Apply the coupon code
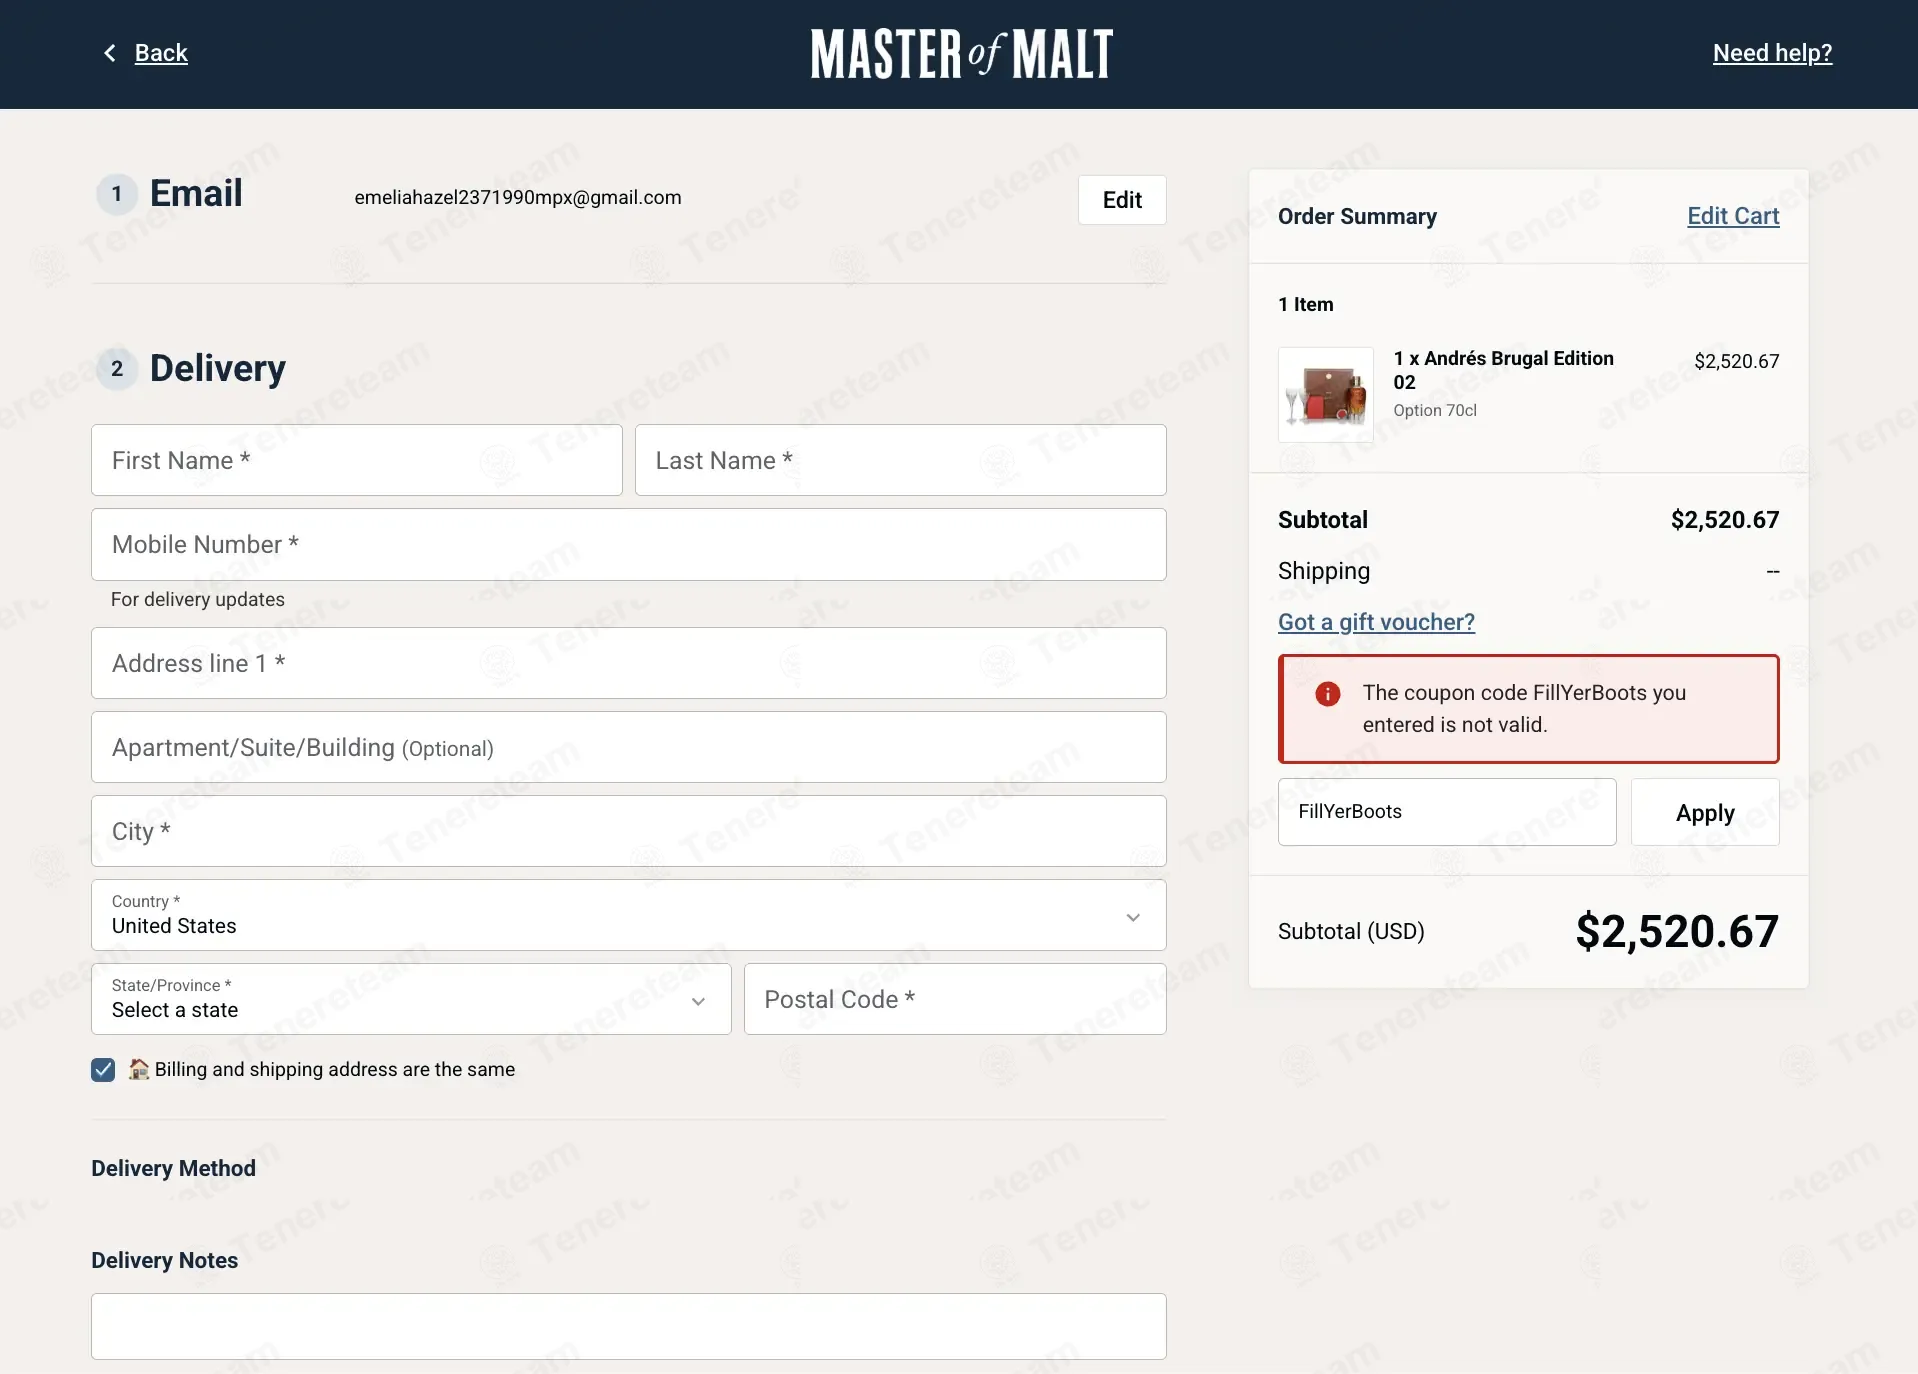This screenshot has height=1374, width=1918. click(1705, 812)
